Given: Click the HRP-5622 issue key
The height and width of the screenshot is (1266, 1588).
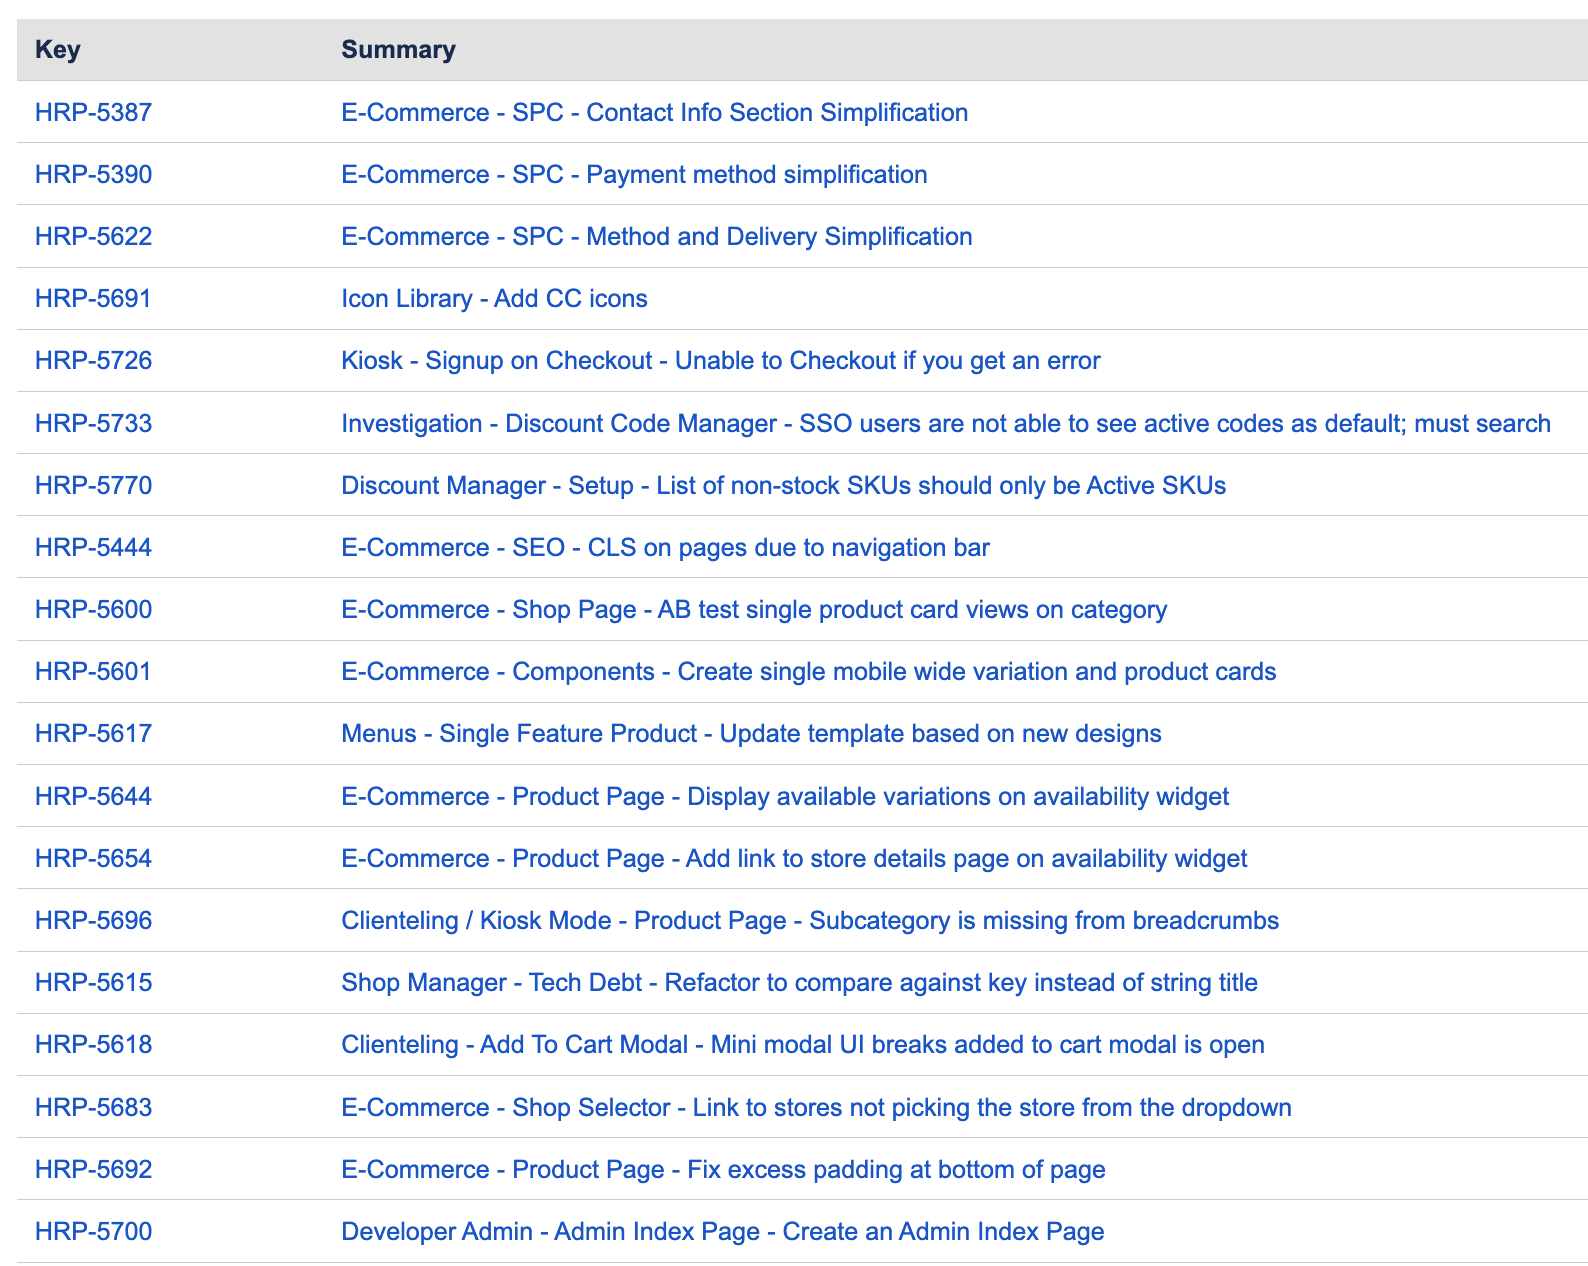Looking at the screenshot, I should pos(93,236).
